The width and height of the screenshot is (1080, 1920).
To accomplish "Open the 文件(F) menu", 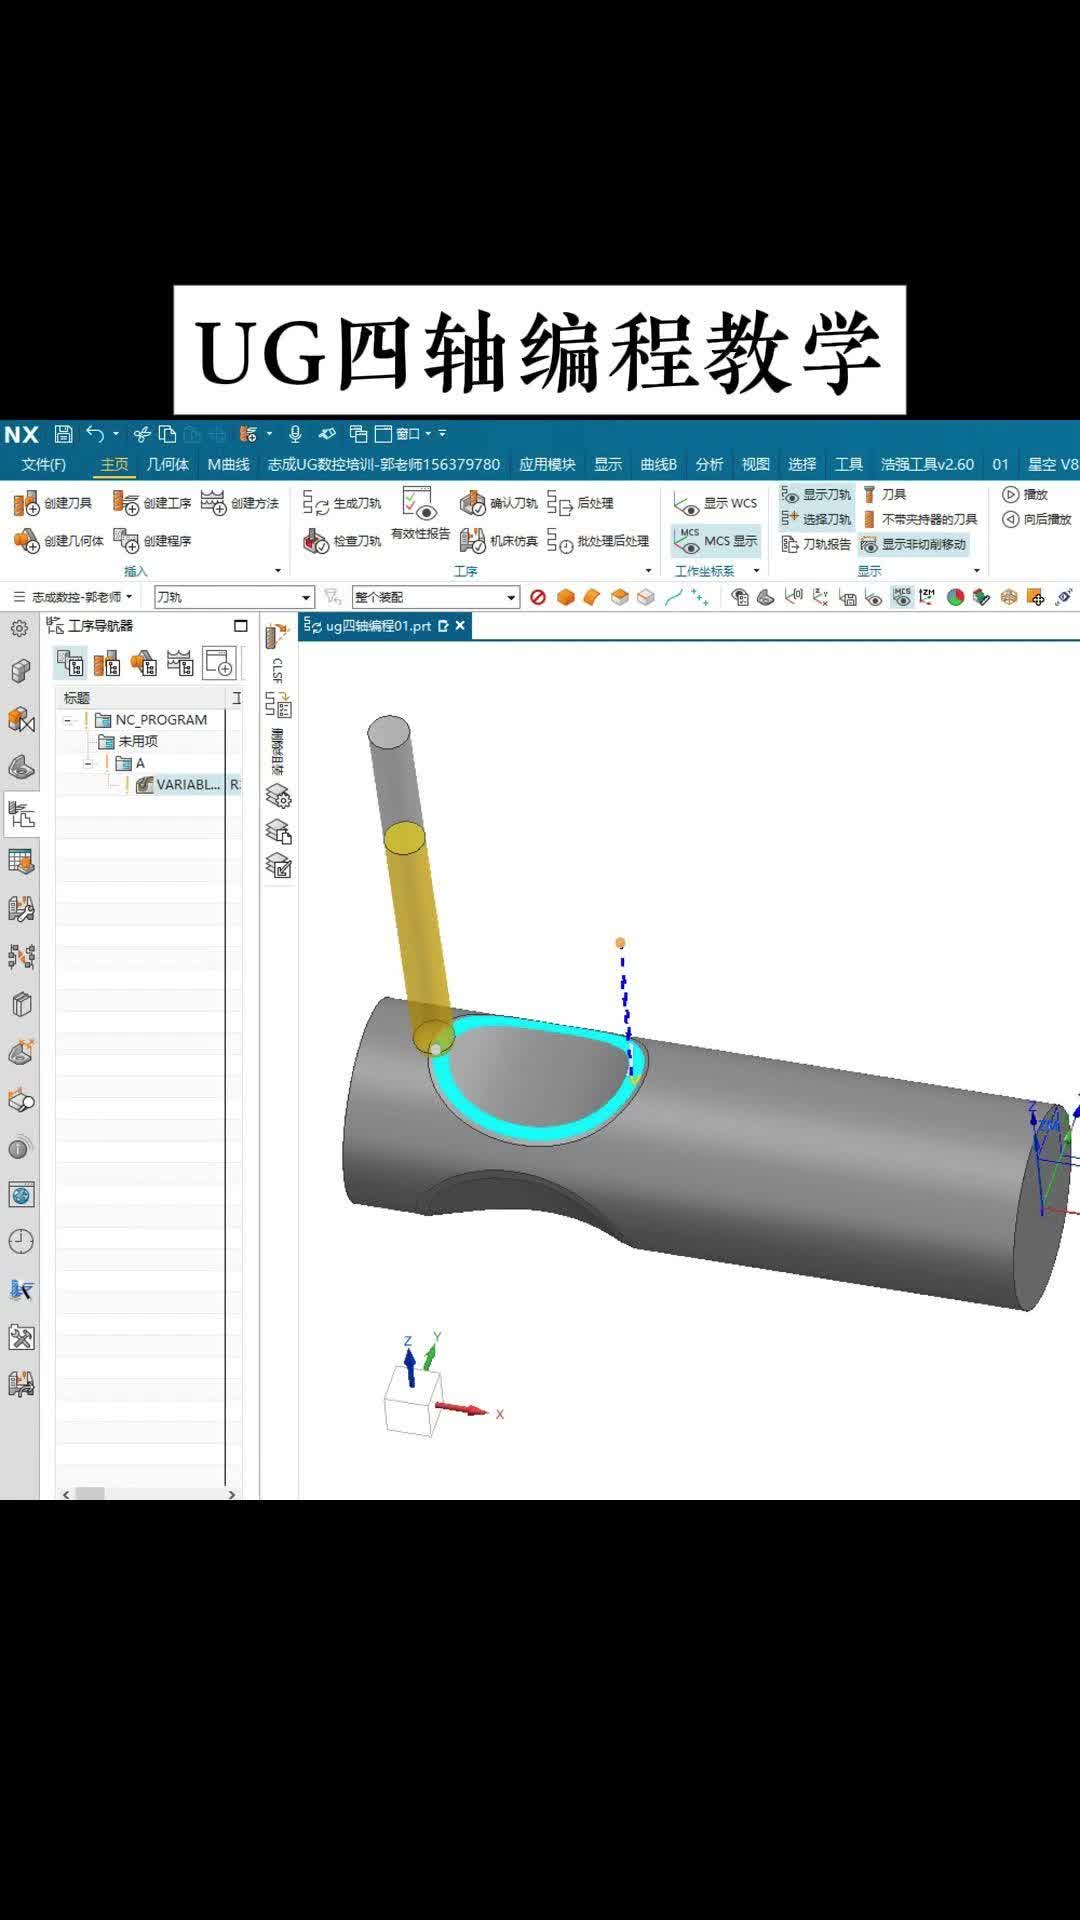I will 43,465.
